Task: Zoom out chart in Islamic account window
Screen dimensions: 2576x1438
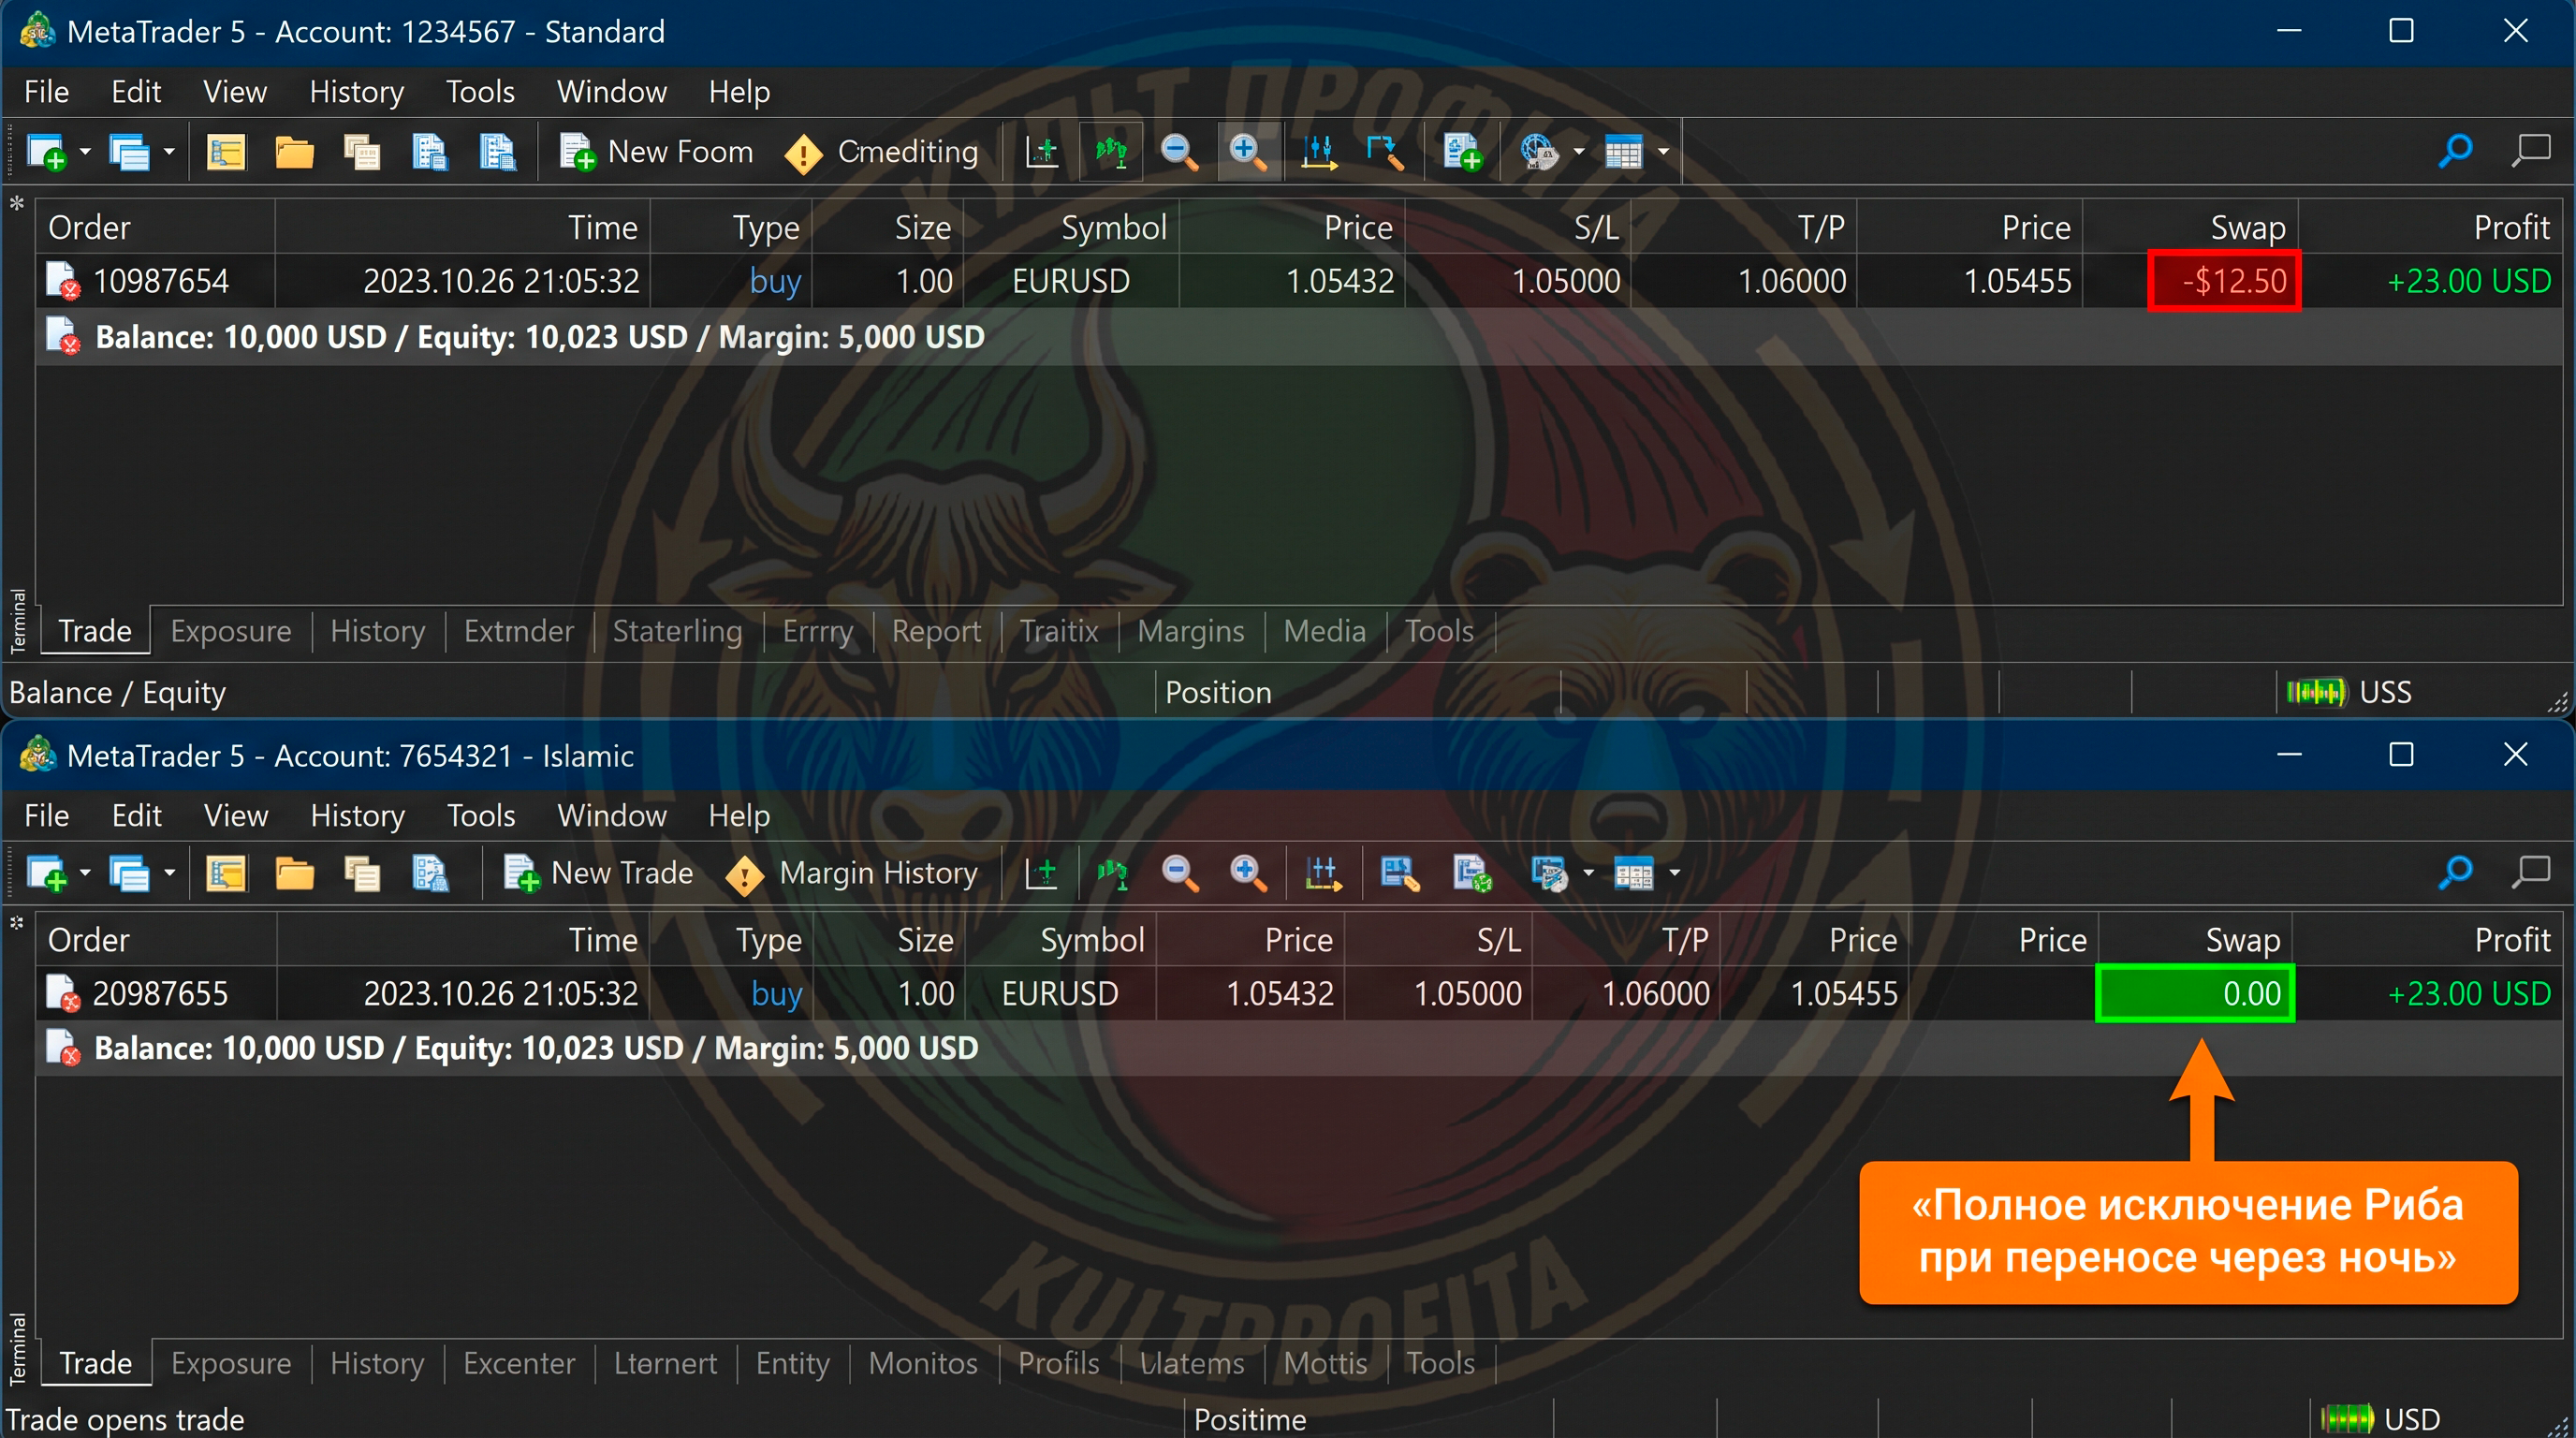Action: 1179,874
